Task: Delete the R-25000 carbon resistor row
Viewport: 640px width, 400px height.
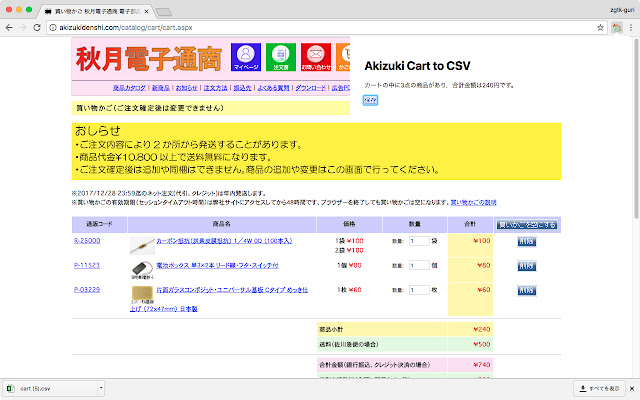Action: 527,242
